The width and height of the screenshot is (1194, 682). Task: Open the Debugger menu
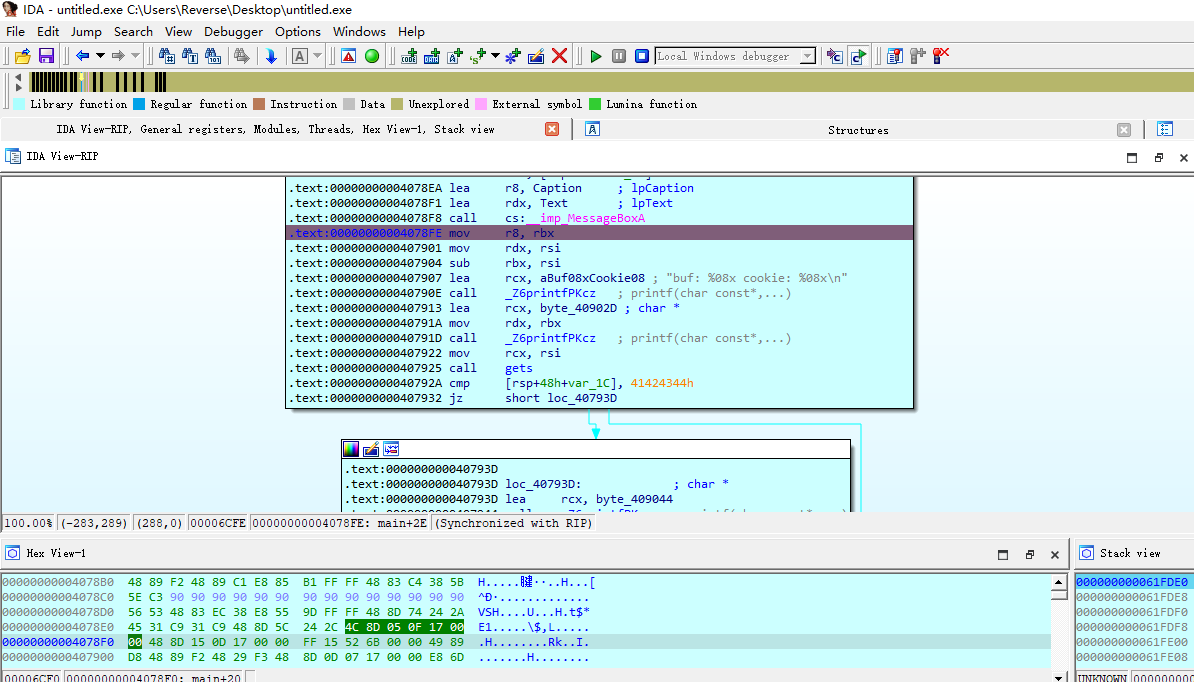[233, 32]
